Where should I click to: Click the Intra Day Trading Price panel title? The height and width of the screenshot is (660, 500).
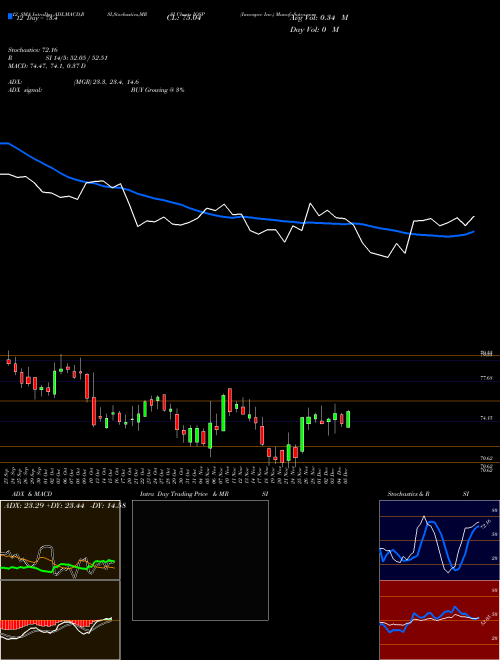[204, 494]
